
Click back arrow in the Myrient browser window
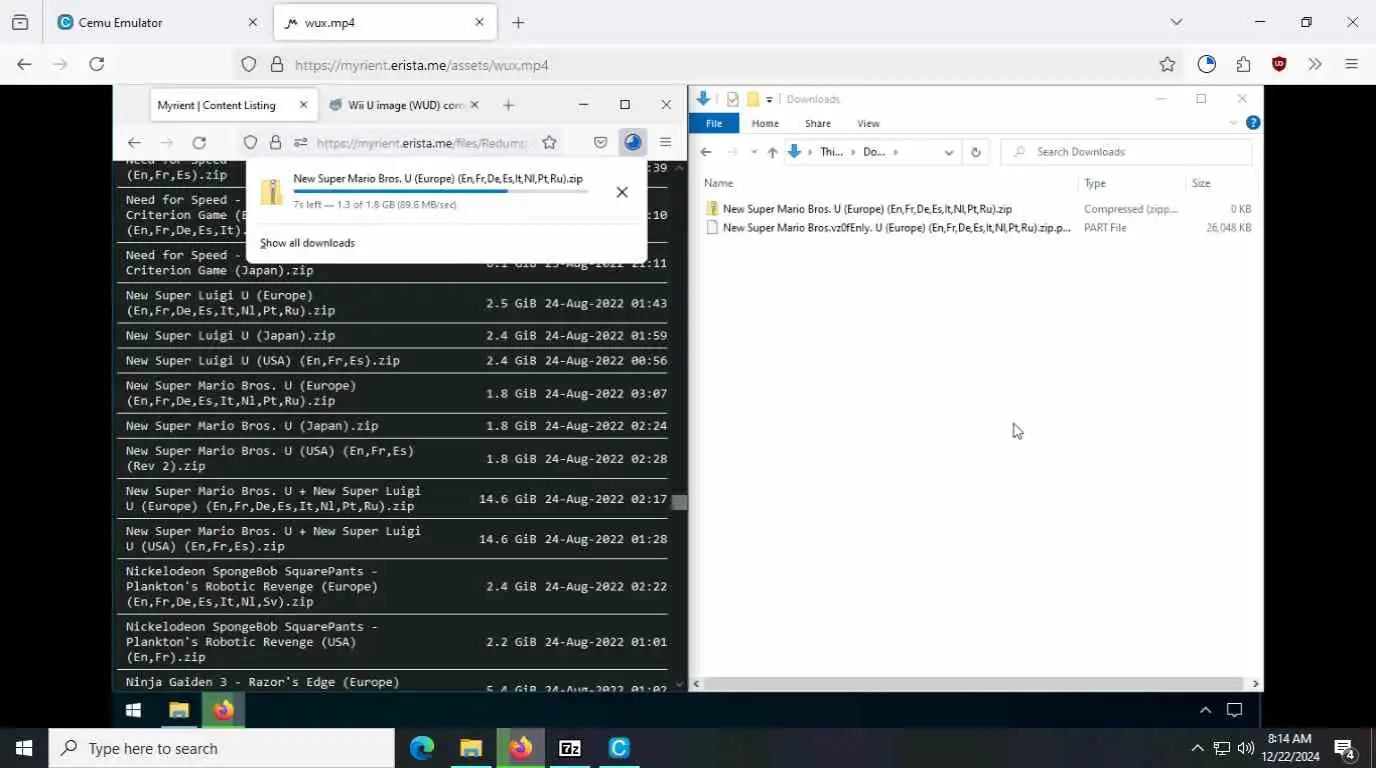tap(134, 143)
